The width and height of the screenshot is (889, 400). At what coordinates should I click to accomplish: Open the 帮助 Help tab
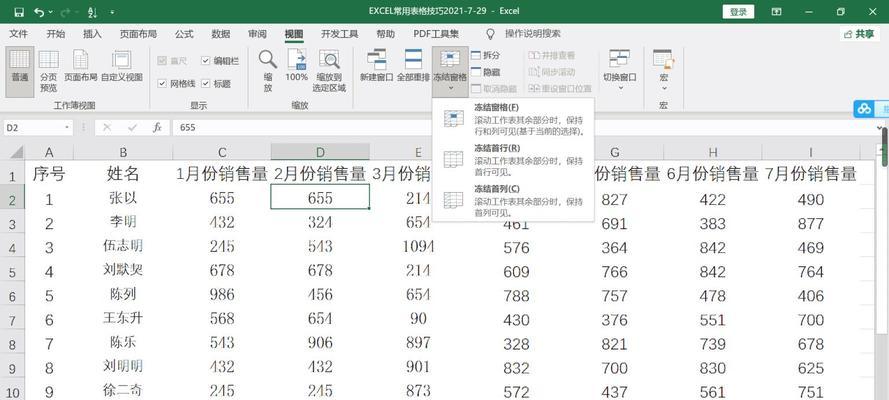pyautogui.click(x=386, y=34)
